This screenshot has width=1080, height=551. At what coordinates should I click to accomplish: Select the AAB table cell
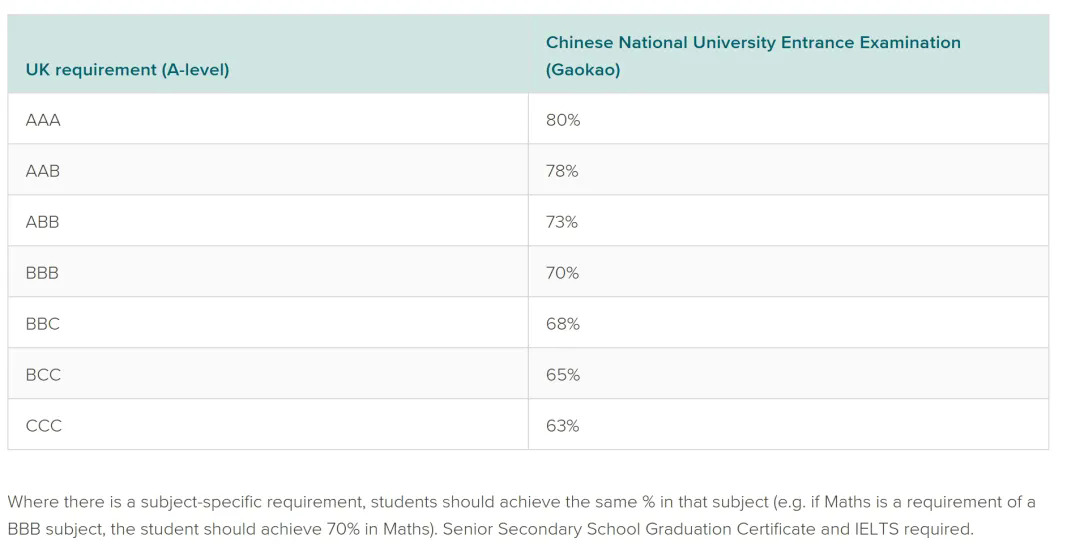[43, 171]
